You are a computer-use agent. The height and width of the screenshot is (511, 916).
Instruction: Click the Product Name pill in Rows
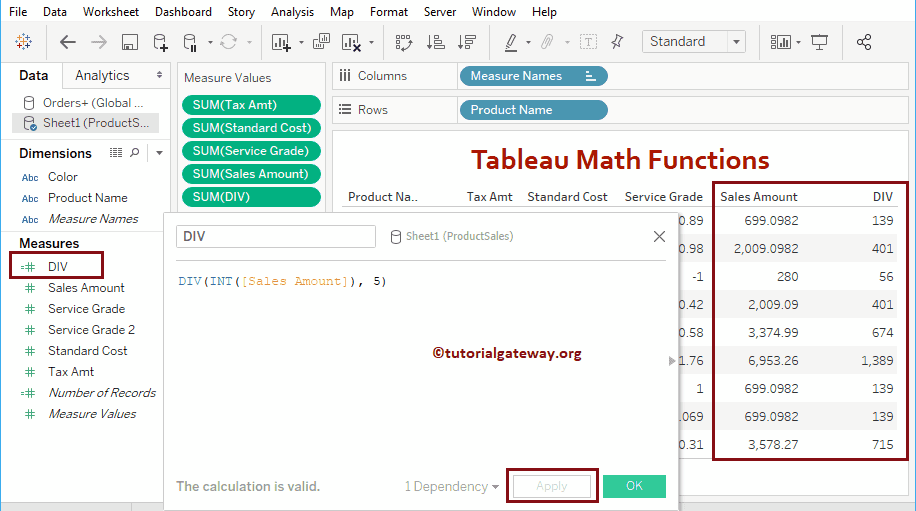pos(533,110)
